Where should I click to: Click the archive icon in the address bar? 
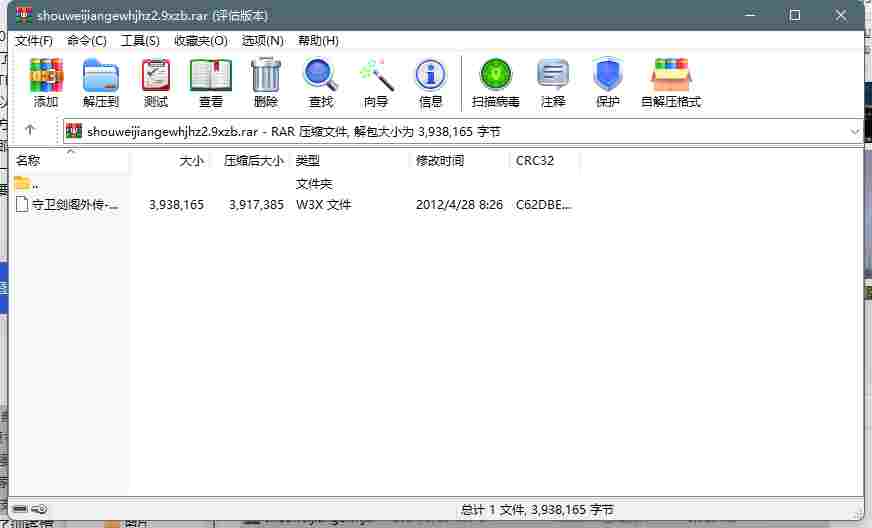74,131
